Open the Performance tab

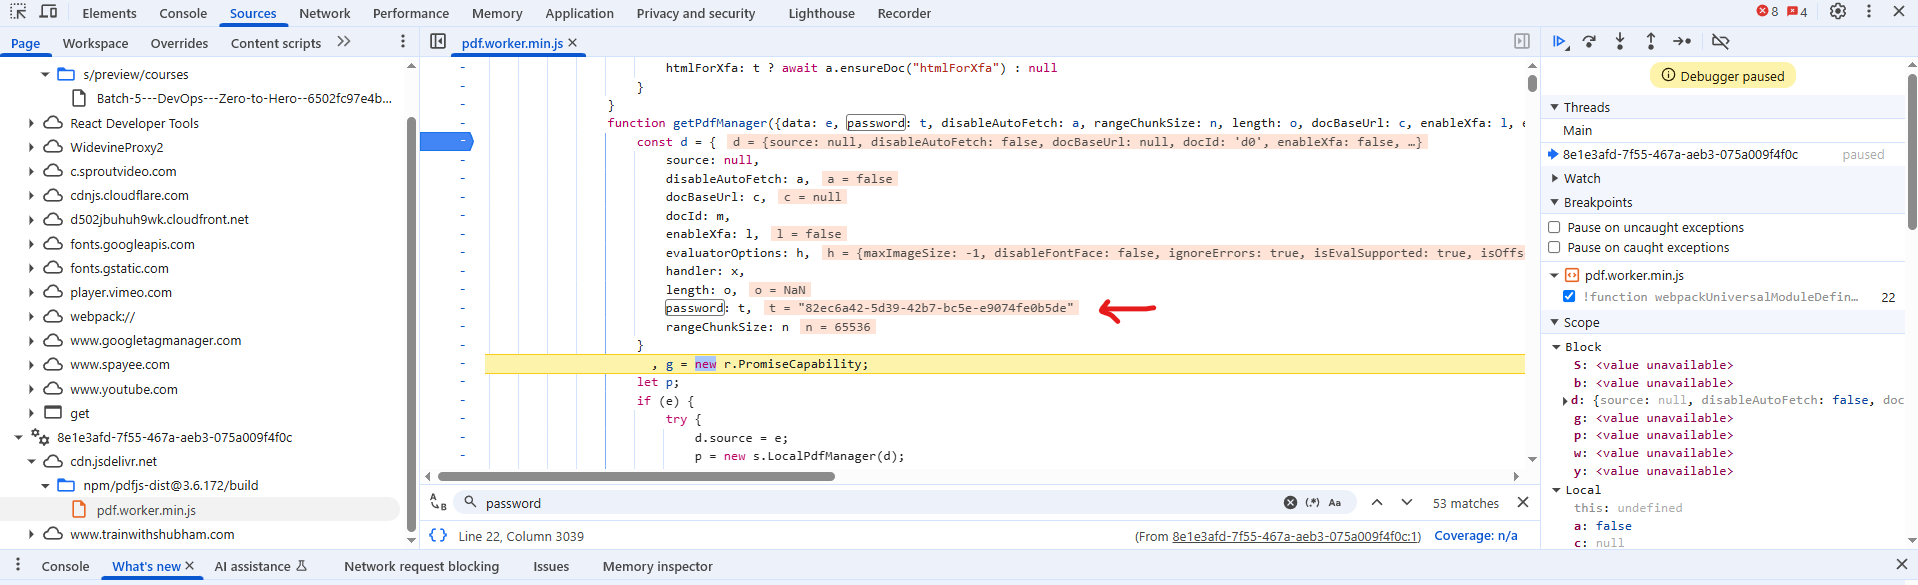coord(411,13)
